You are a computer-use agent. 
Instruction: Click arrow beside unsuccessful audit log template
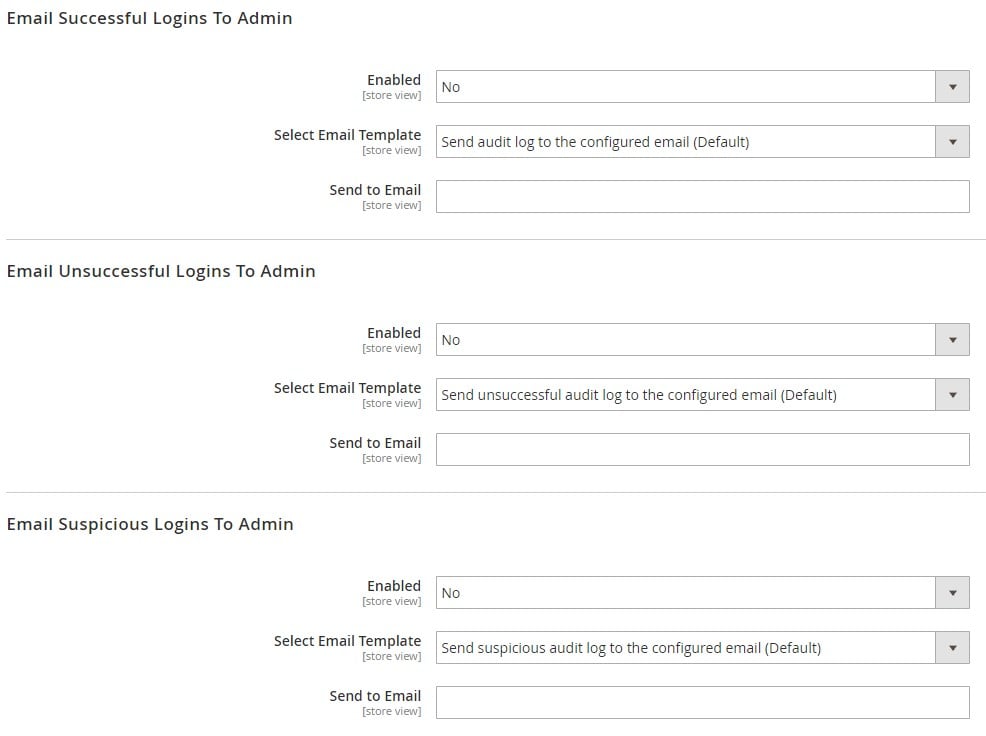pos(953,394)
